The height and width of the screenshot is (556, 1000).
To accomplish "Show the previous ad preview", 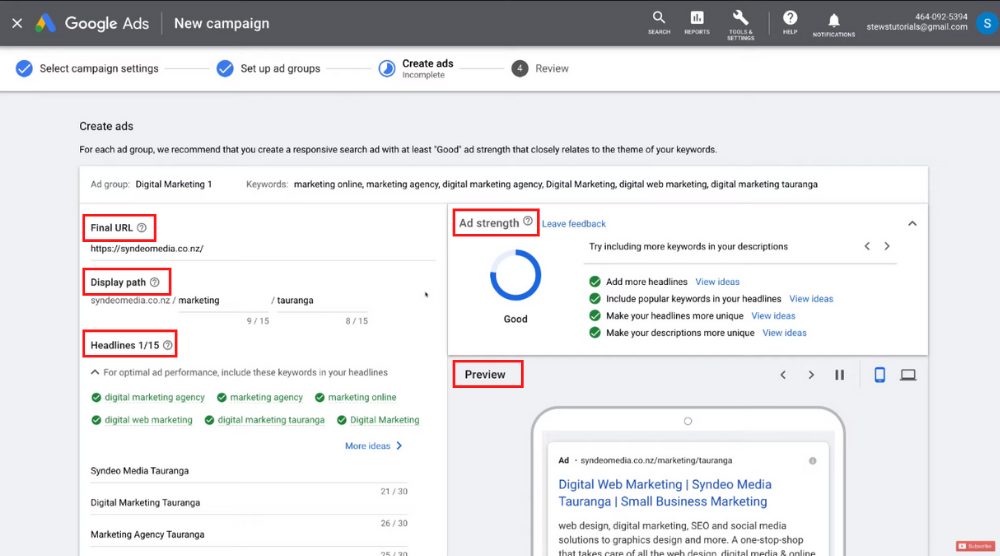I will coord(783,375).
